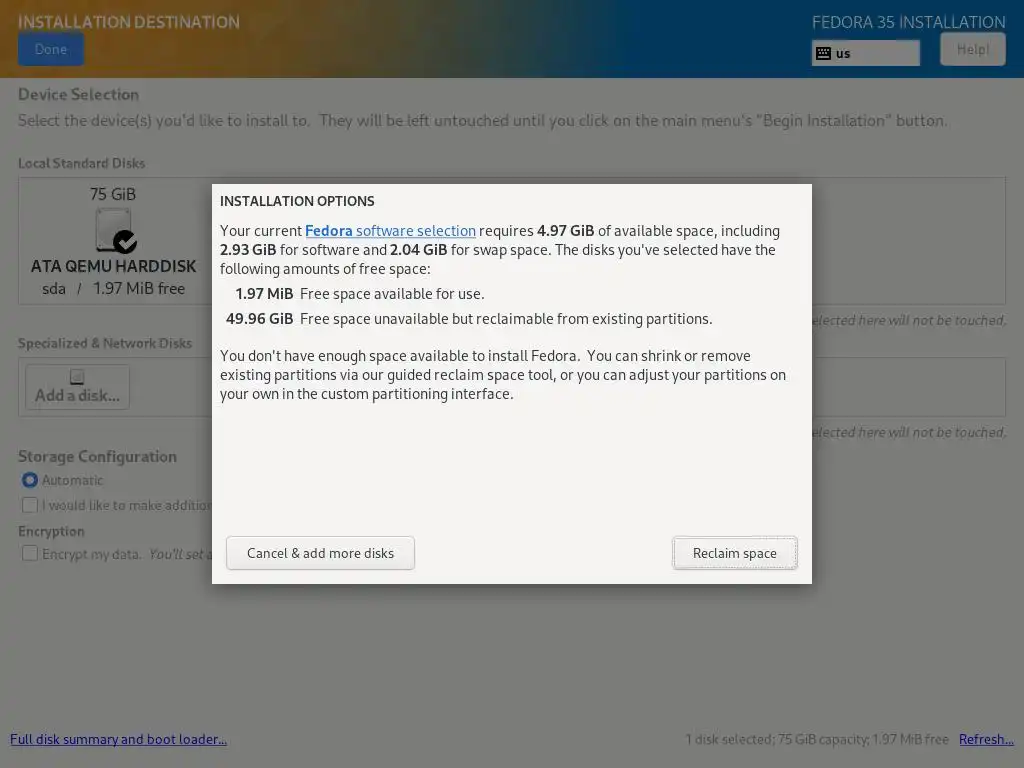Select the ATA QEMU HARDDISK disk icon

click(x=116, y=231)
